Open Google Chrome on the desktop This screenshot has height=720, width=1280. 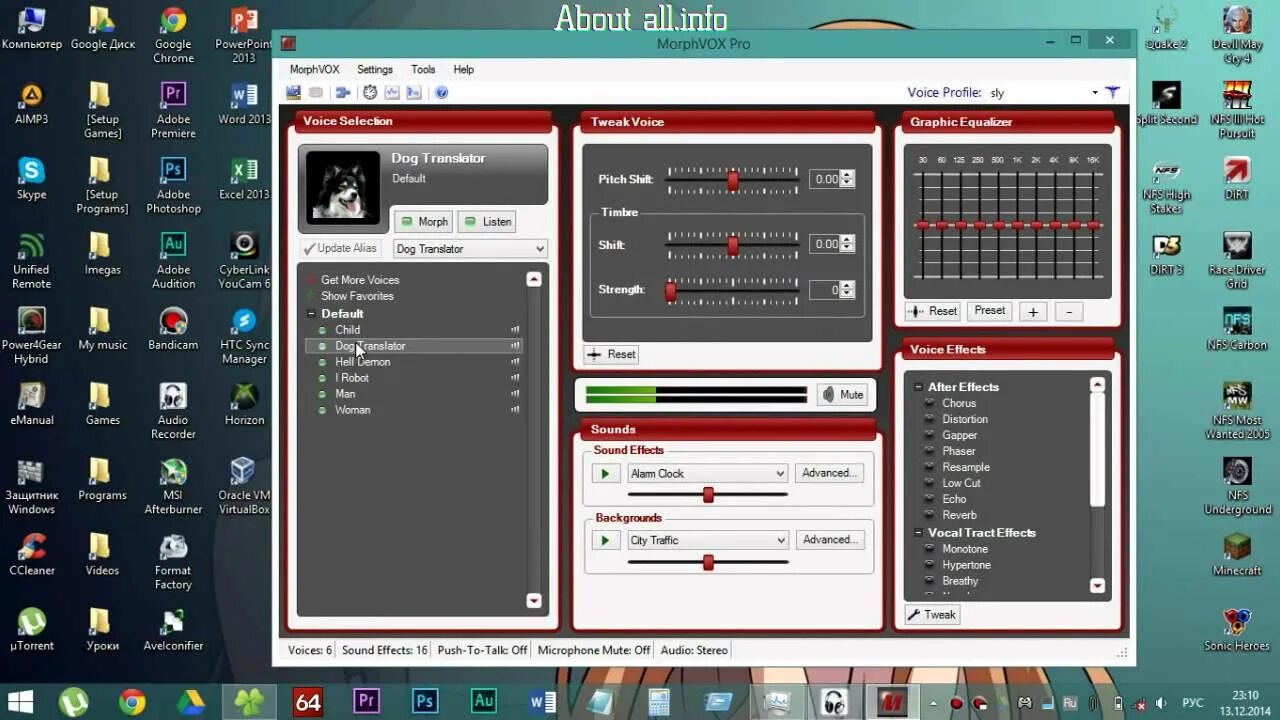(173, 36)
